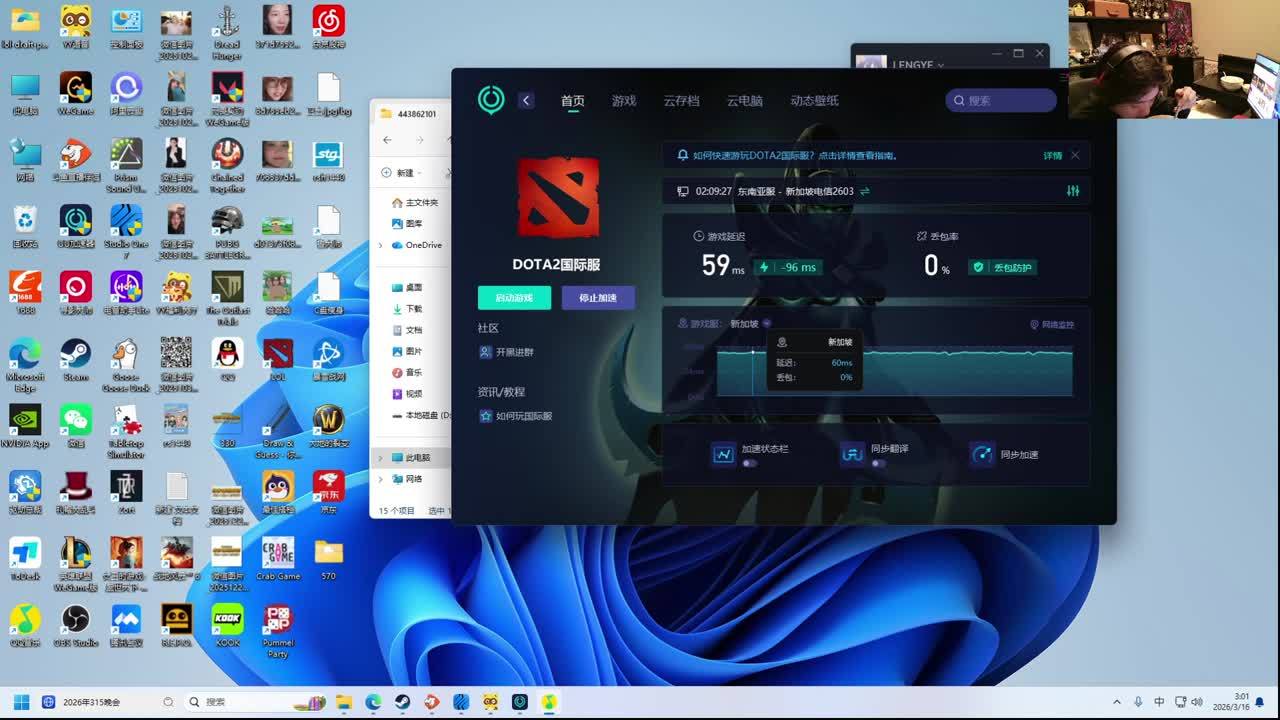Open the 云电脑 tab

tap(744, 101)
